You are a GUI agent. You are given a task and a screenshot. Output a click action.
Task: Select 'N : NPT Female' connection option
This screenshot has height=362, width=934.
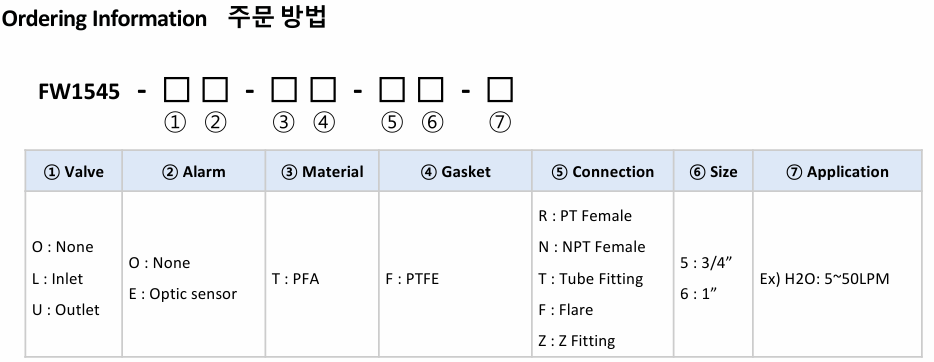click(591, 247)
